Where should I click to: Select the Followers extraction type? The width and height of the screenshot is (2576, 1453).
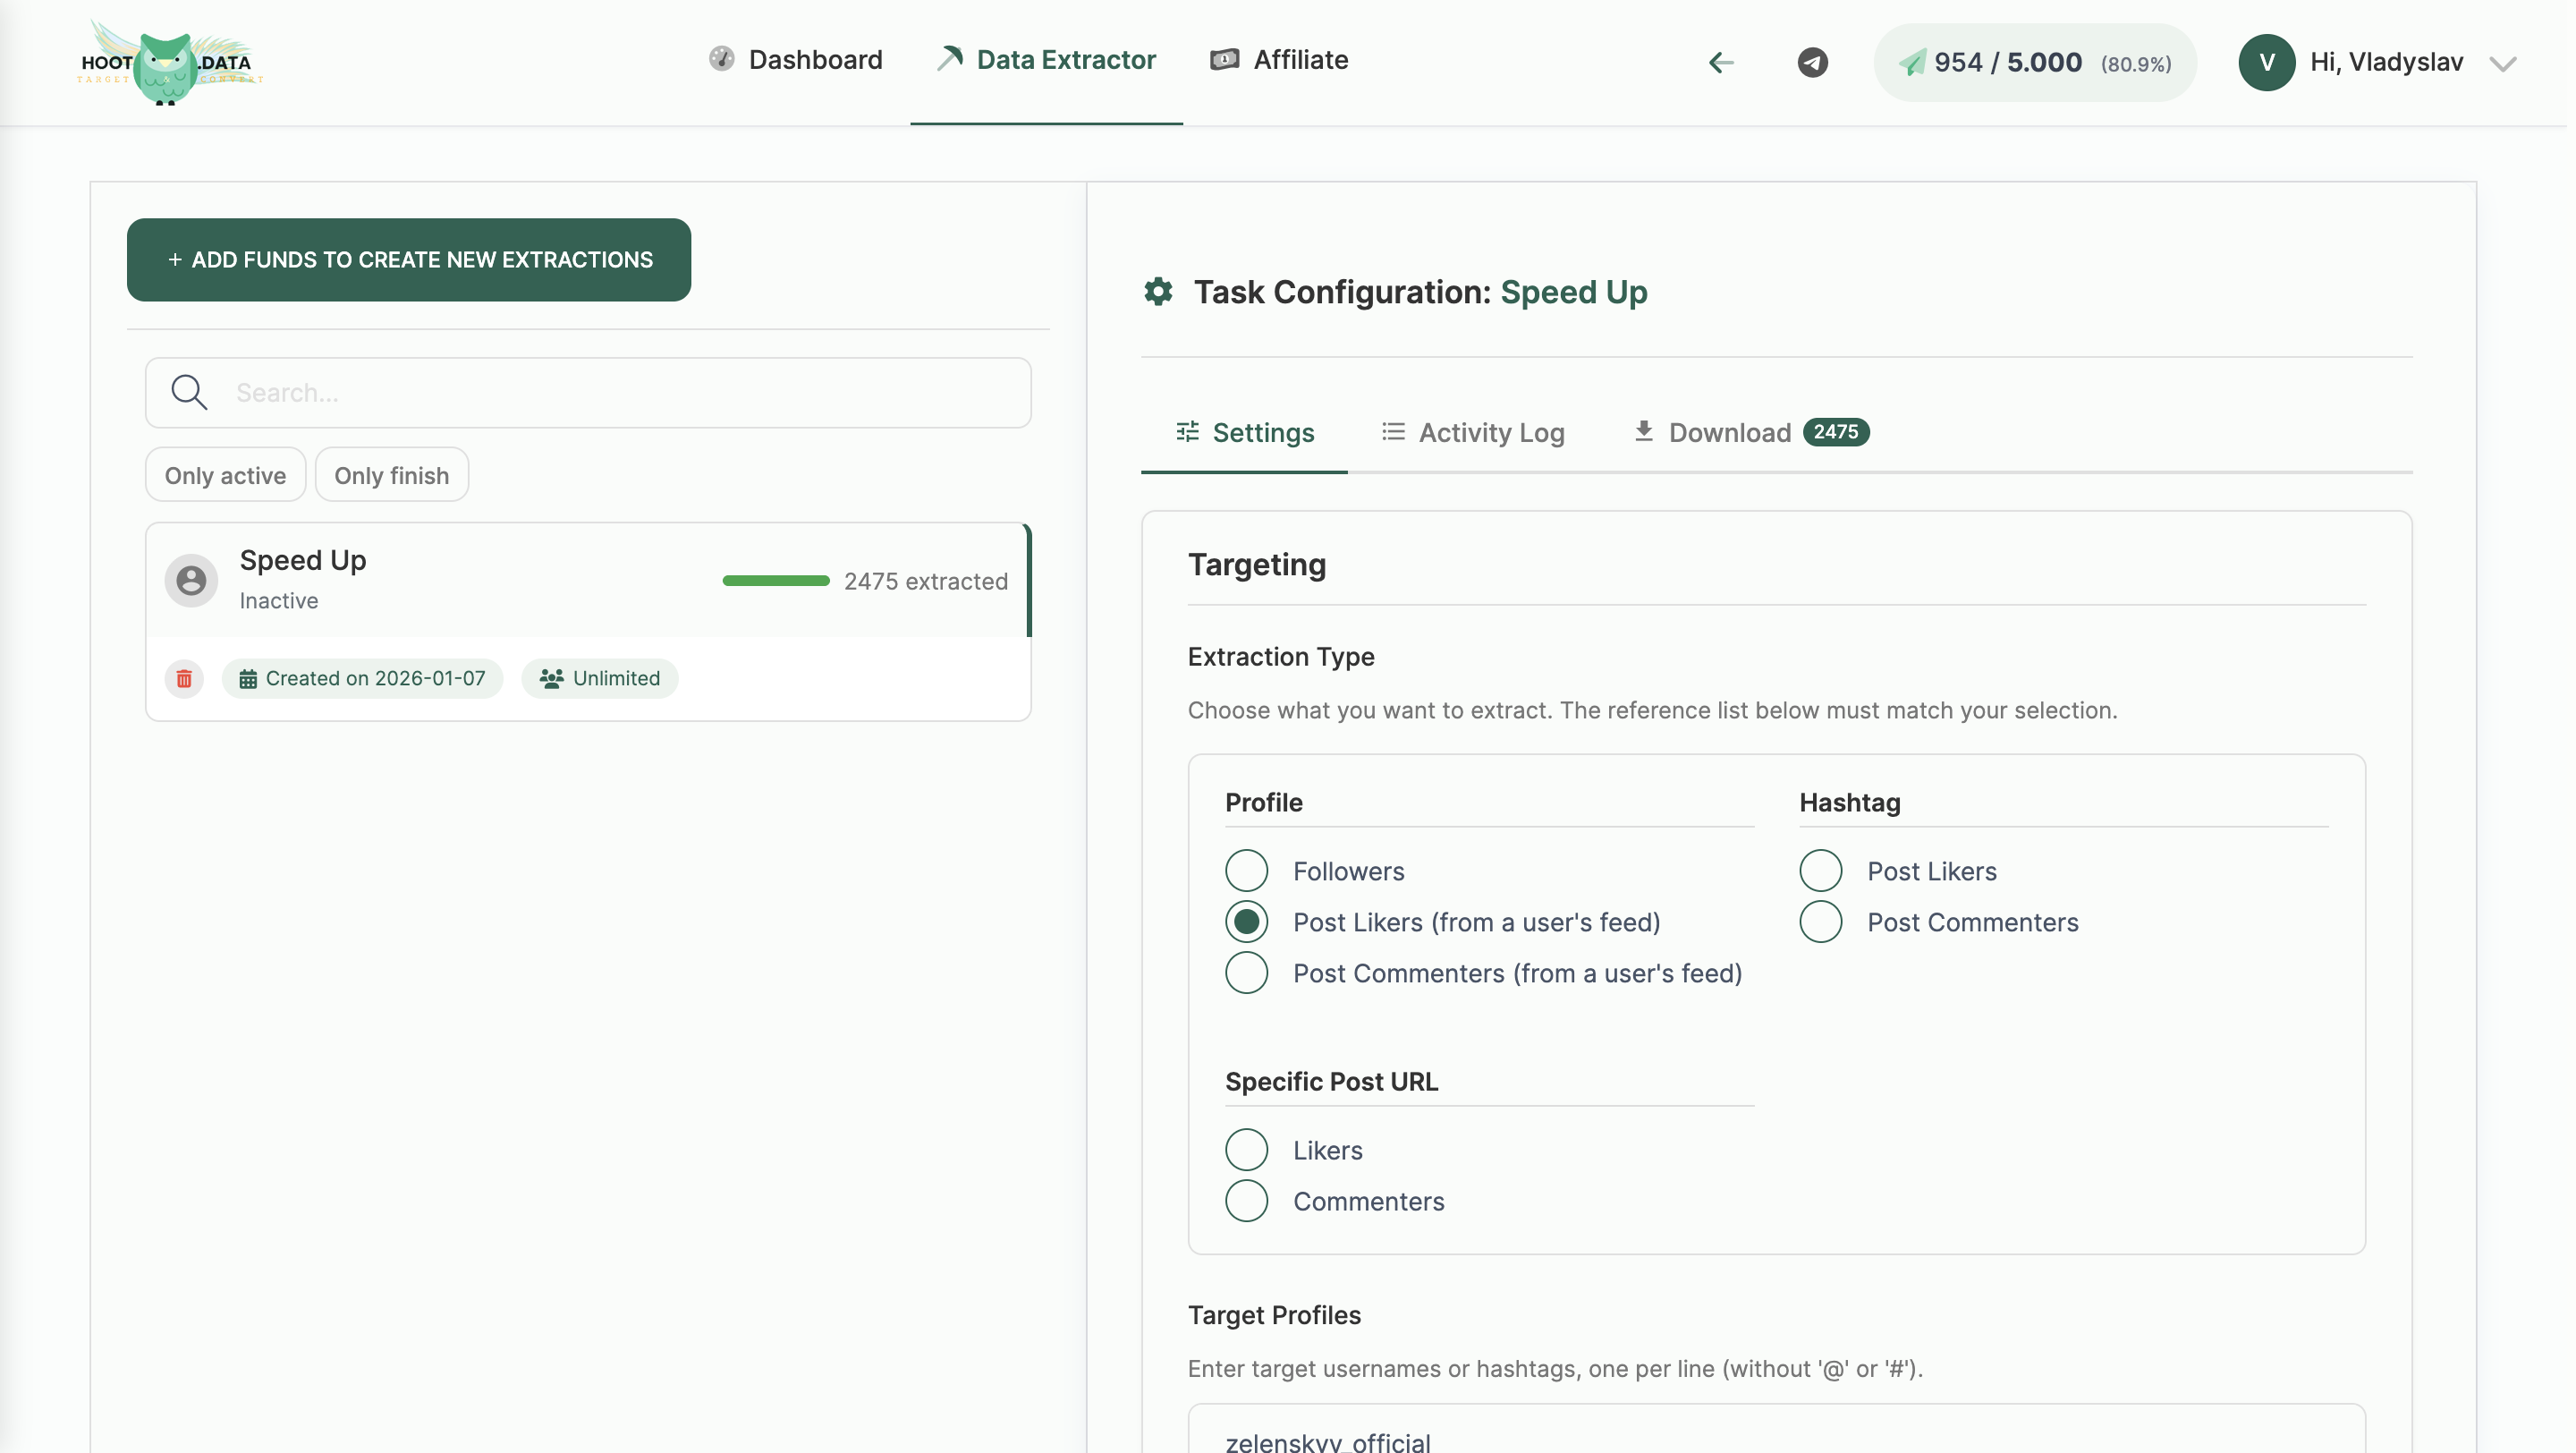click(x=1246, y=871)
